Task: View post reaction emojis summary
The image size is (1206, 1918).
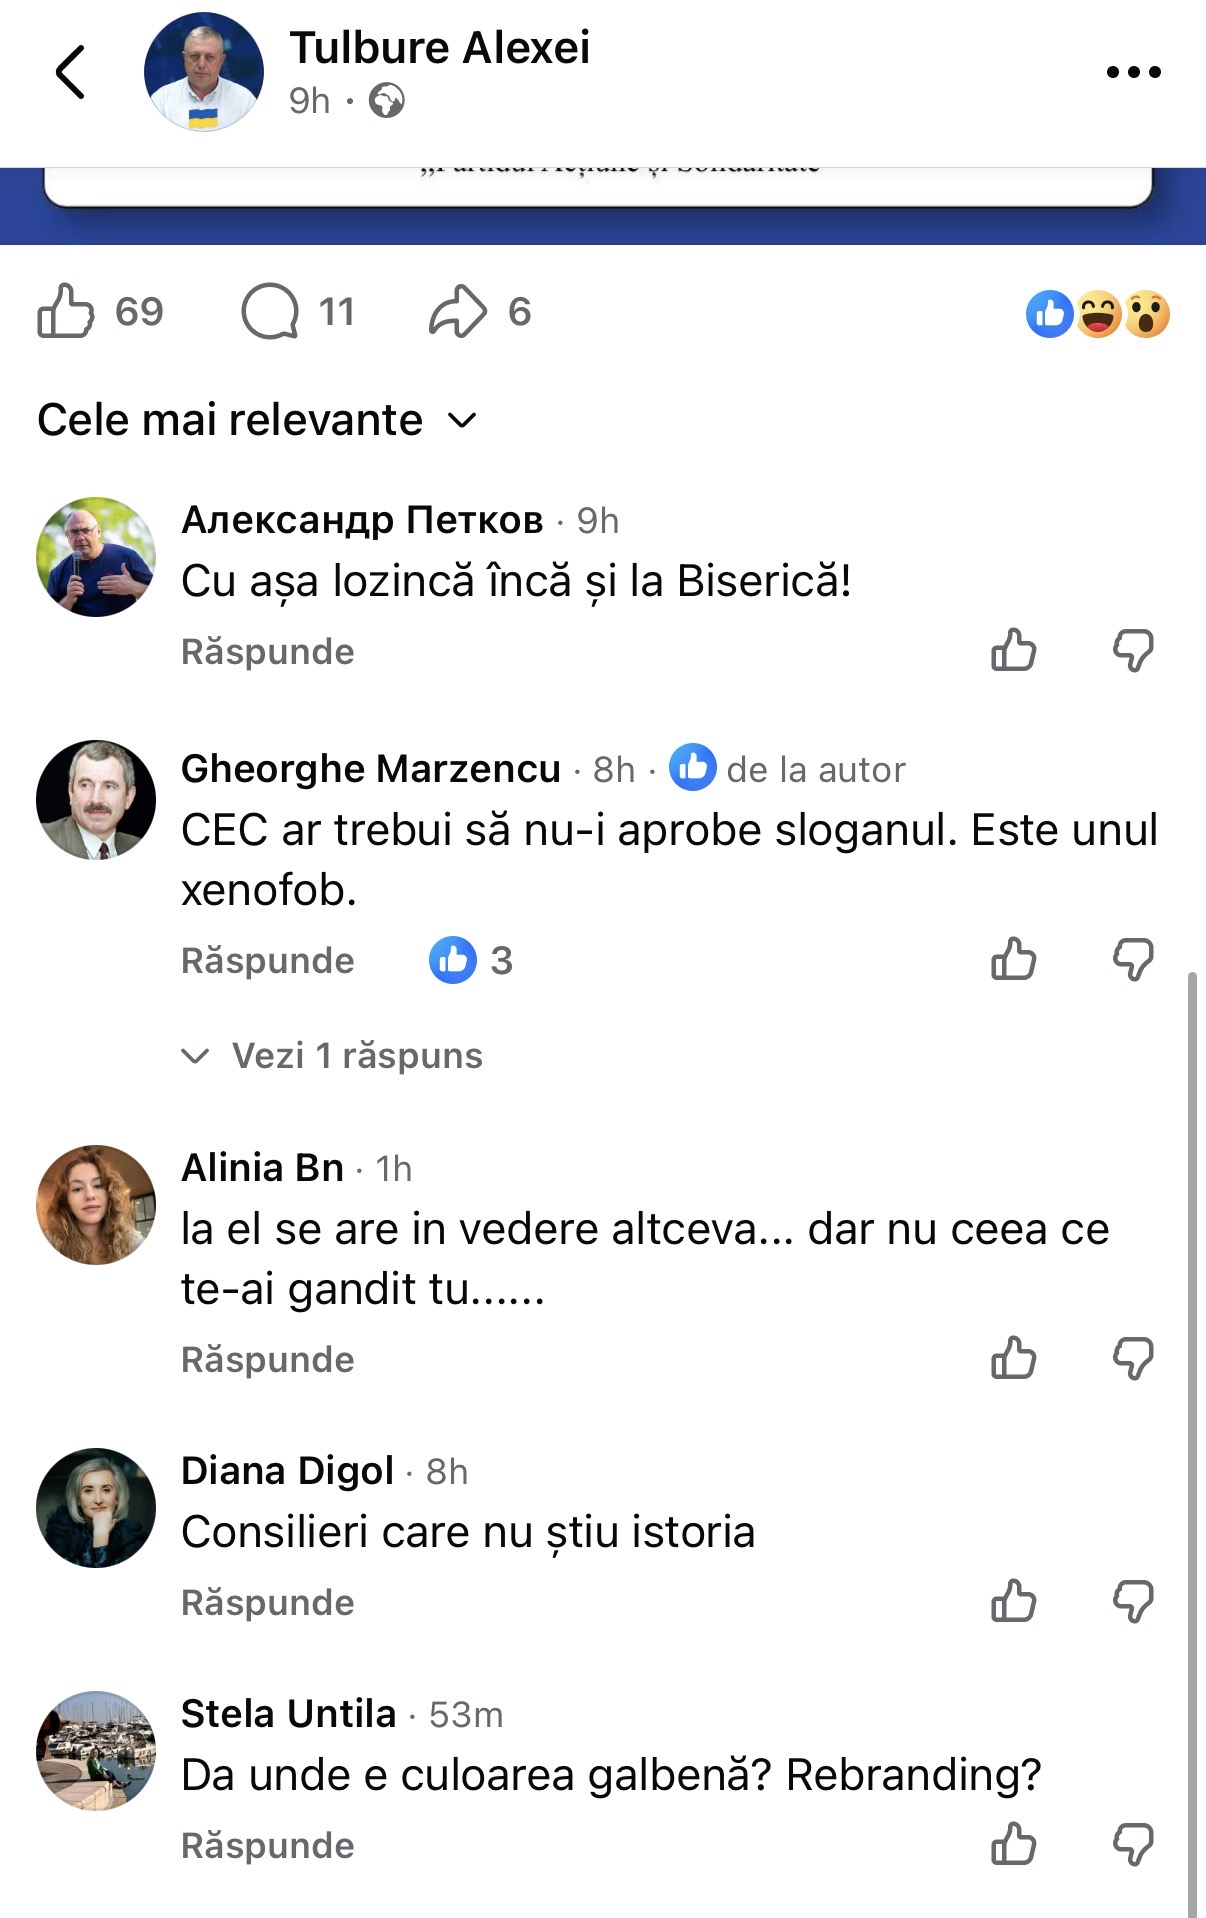Action: (x=1097, y=314)
